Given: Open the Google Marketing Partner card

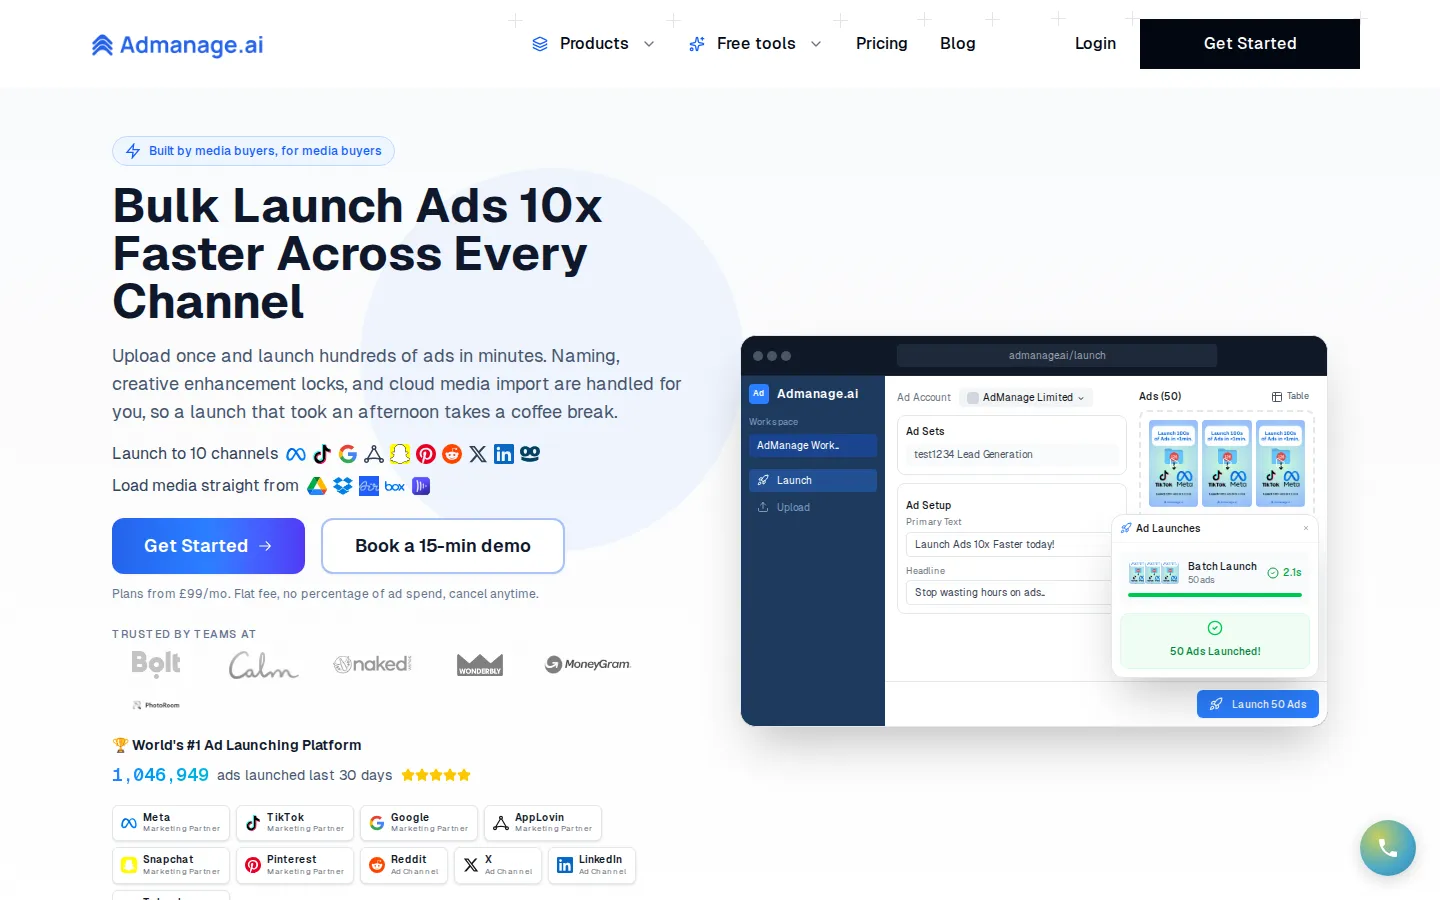Looking at the screenshot, I should [419, 823].
